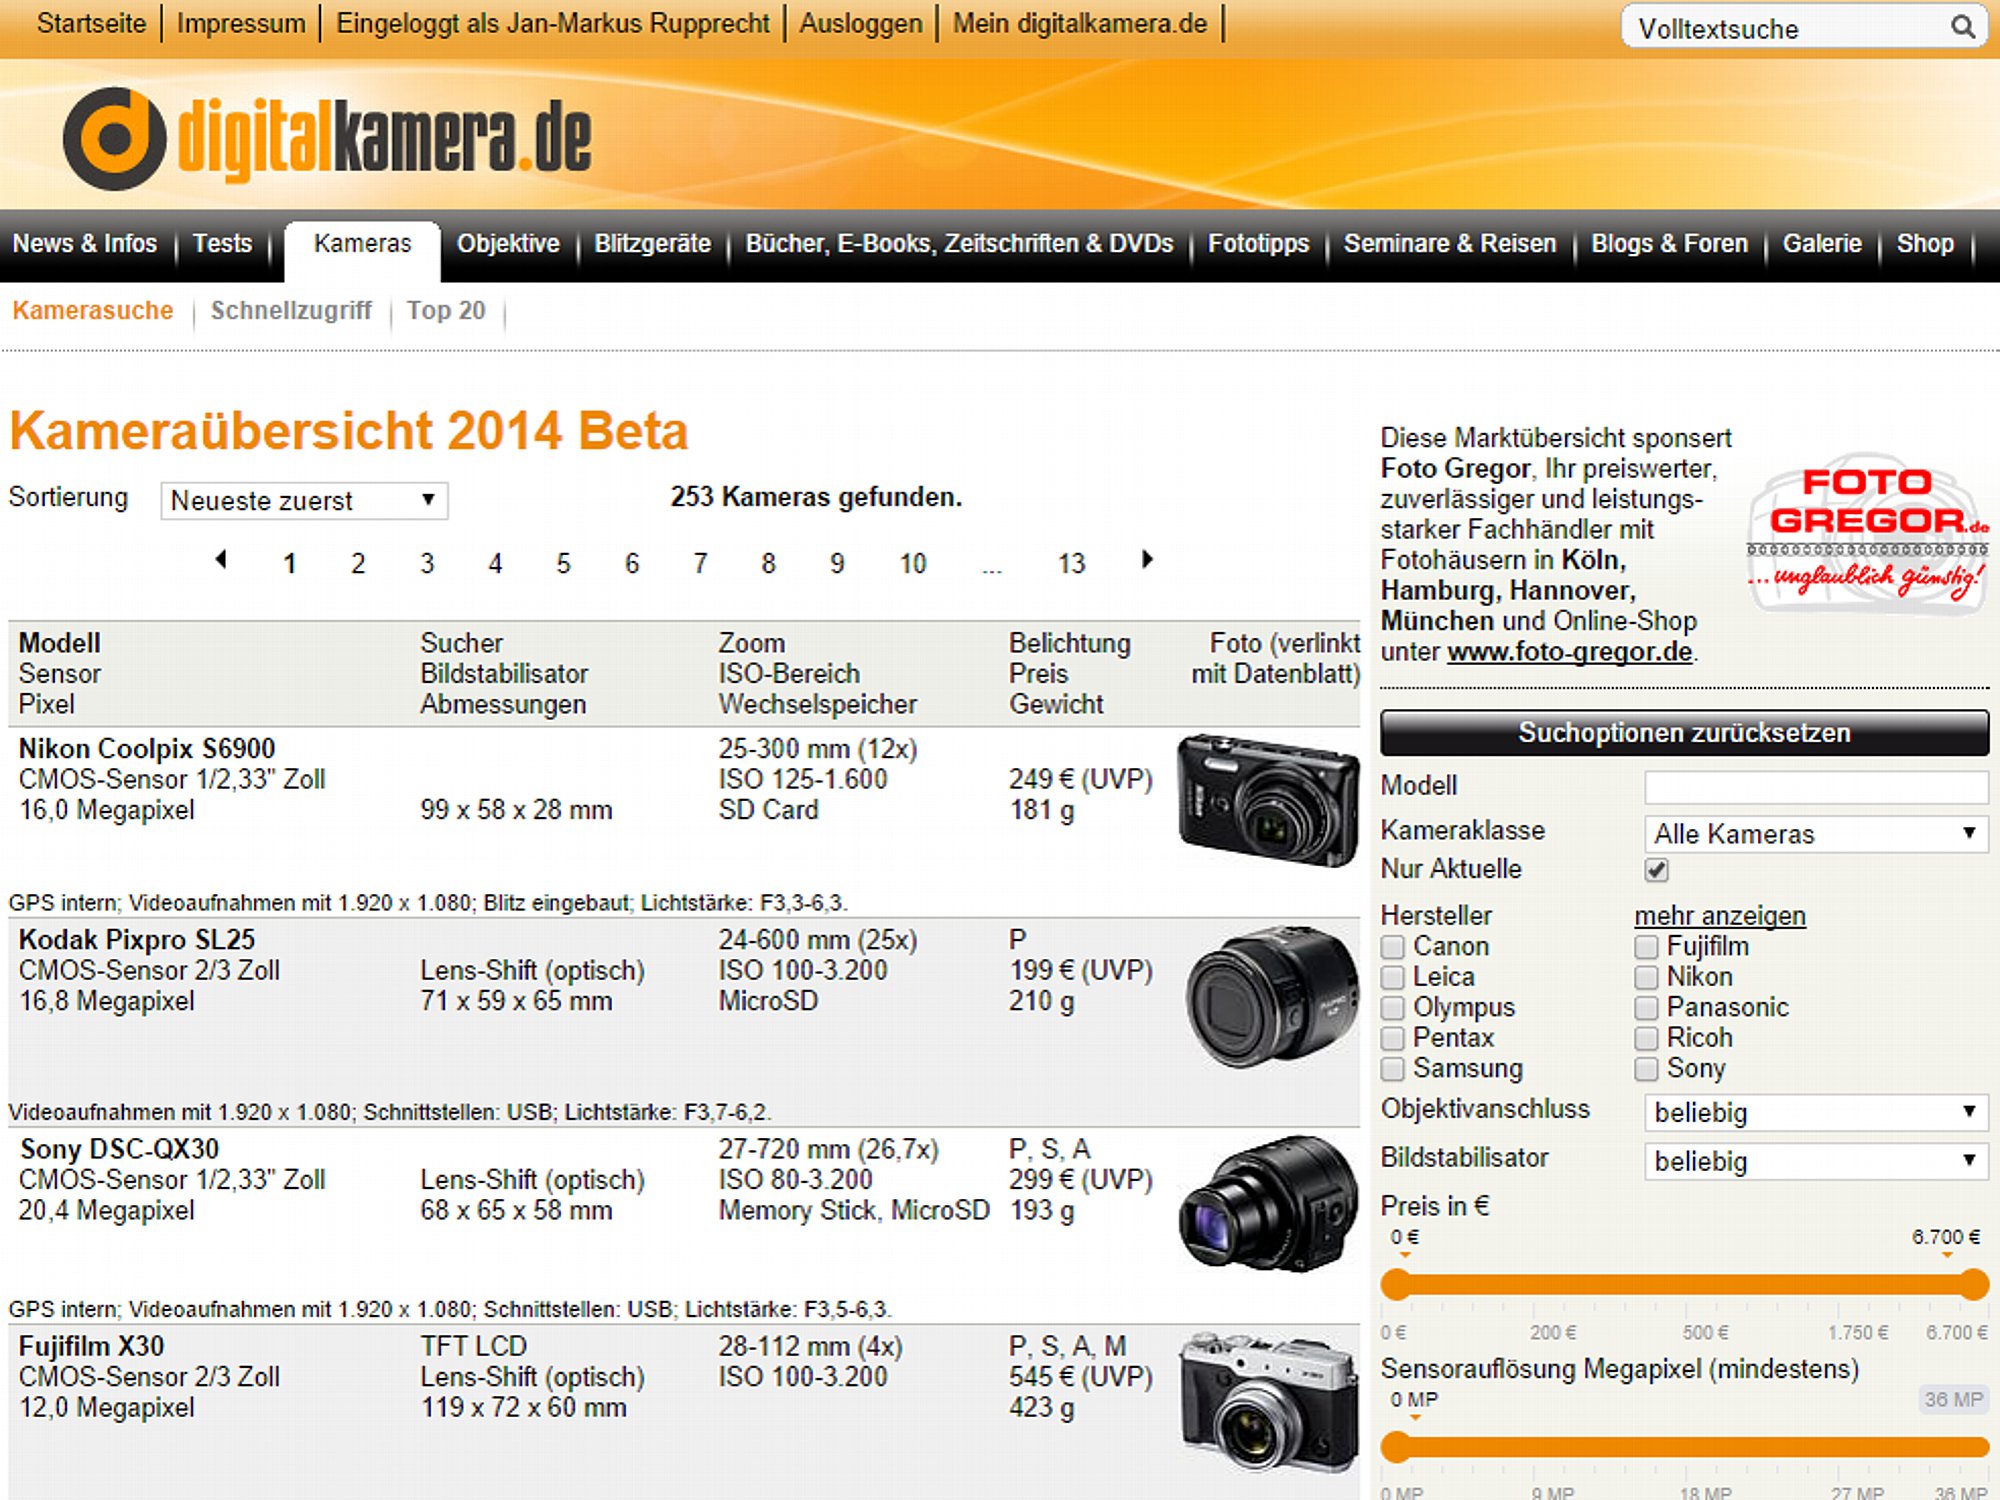Check the Samsung manufacturer checkbox

pyautogui.click(x=1393, y=1069)
